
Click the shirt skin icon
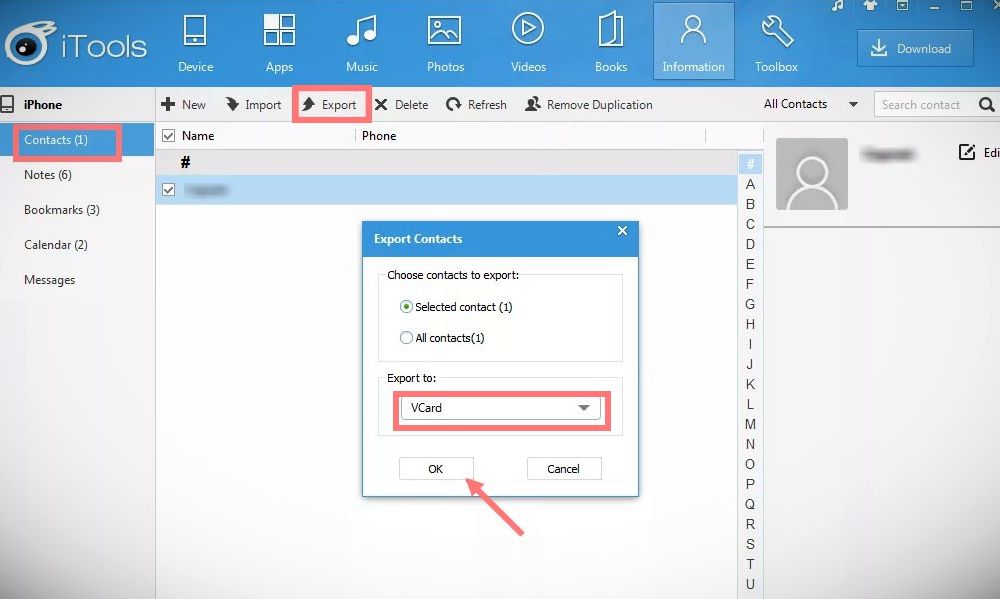click(870, 6)
